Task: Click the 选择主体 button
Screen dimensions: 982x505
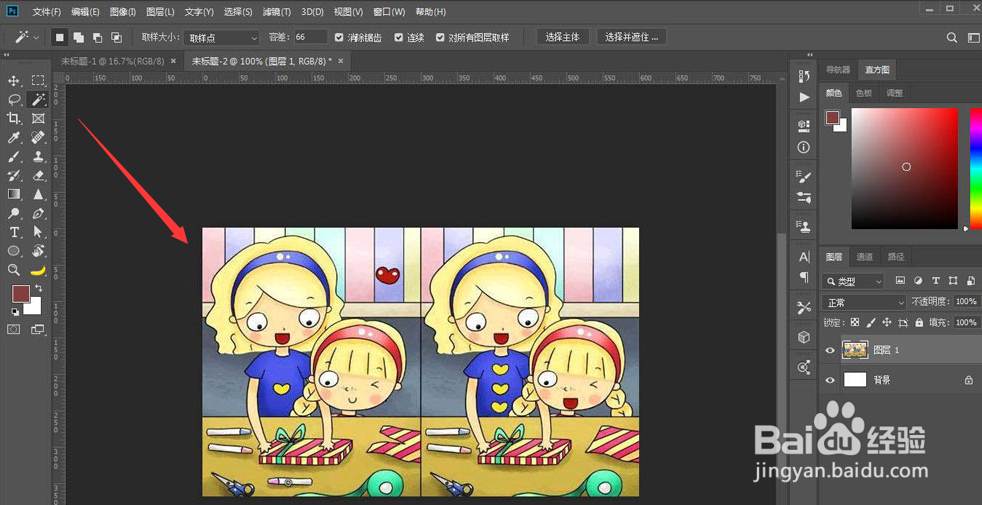Action: (562, 37)
